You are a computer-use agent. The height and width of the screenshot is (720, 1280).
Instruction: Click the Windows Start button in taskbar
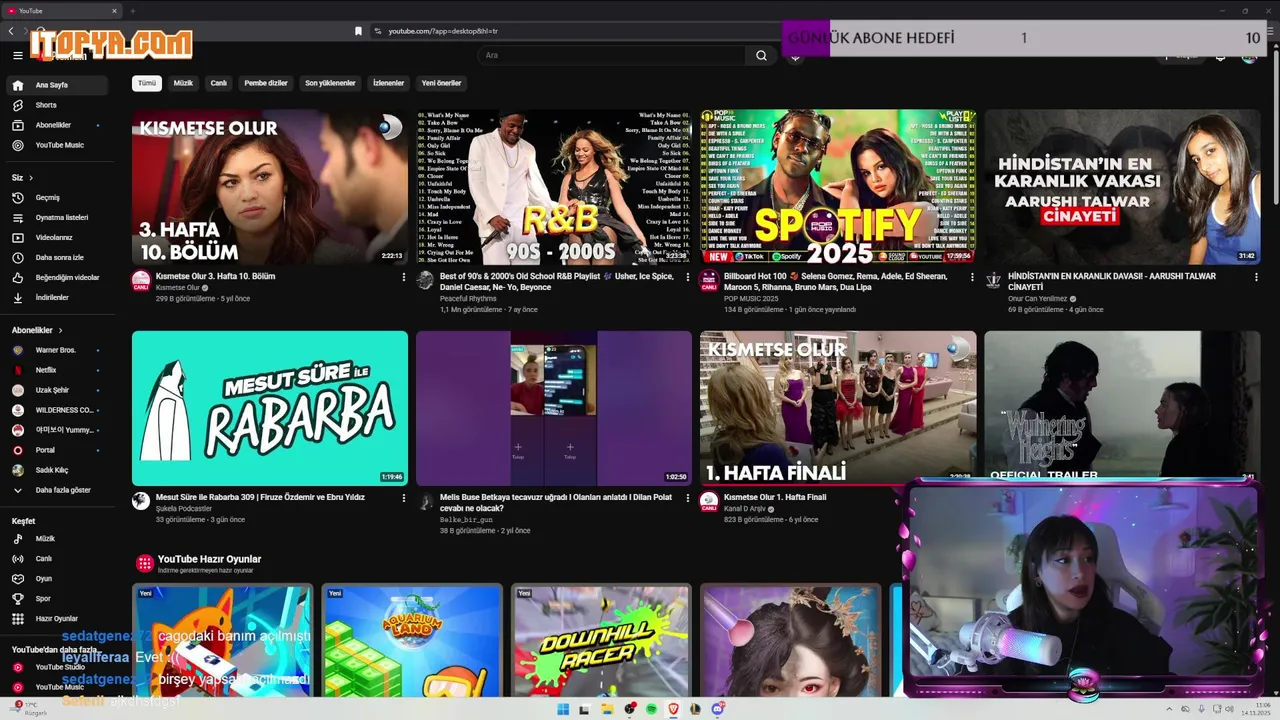pyautogui.click(x=563, y=709)
